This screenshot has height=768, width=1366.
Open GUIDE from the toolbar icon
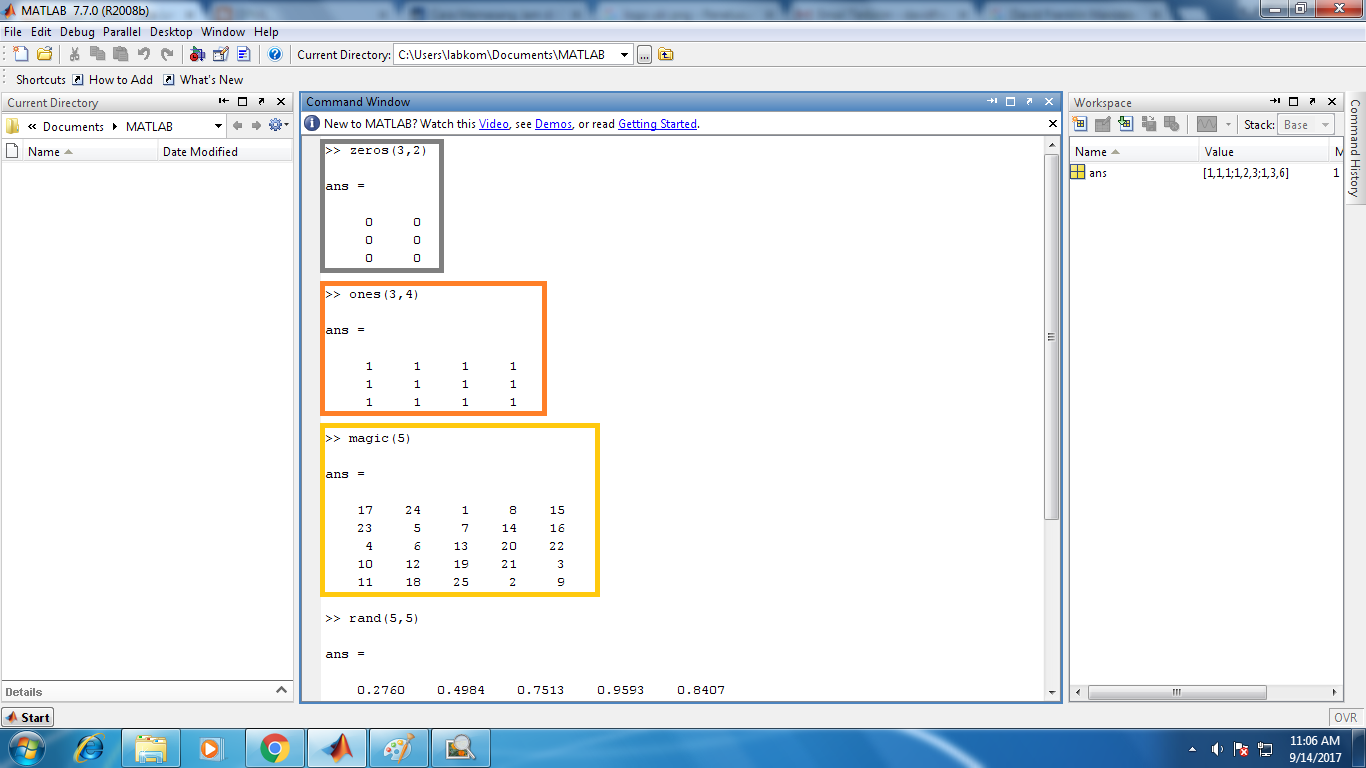221,54
